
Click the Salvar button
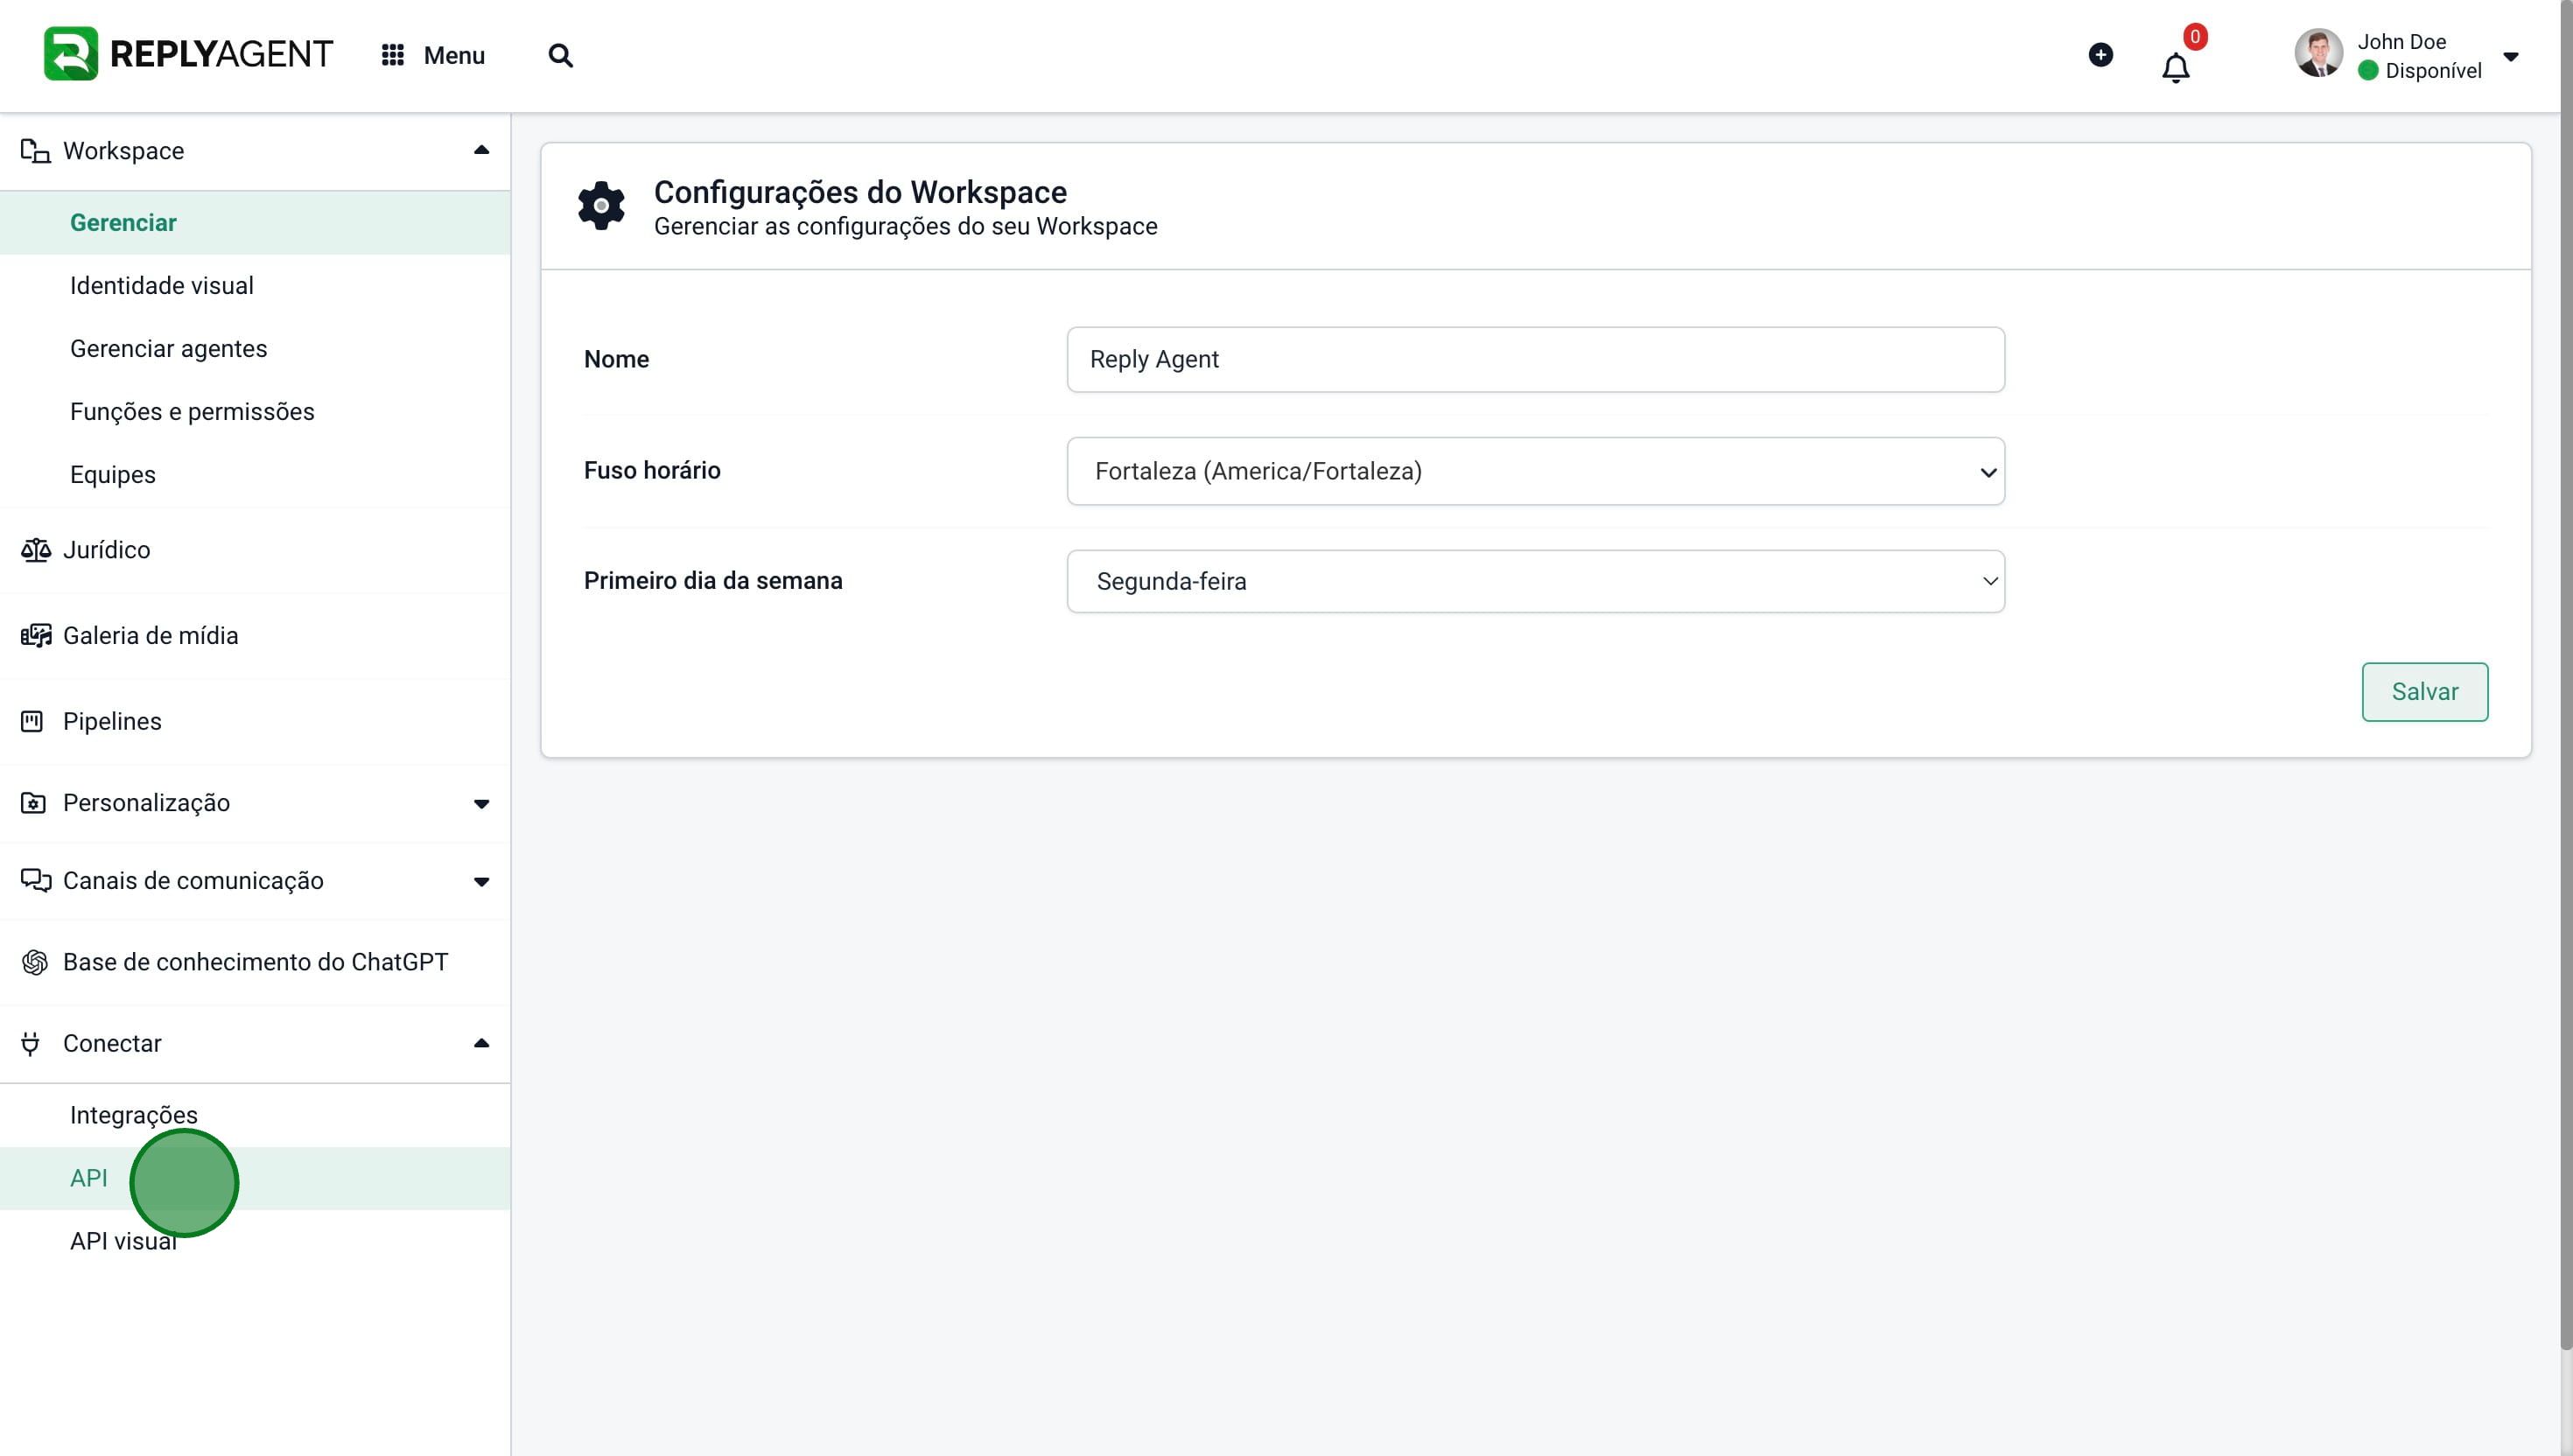pyautogui.click(x=2424, y=692)
